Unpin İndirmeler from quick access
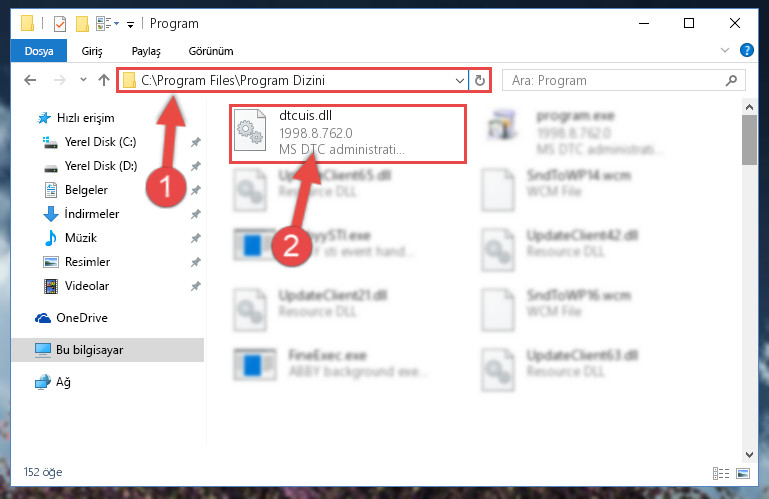Viewport: 769px width, 499px height. [196, 214]
